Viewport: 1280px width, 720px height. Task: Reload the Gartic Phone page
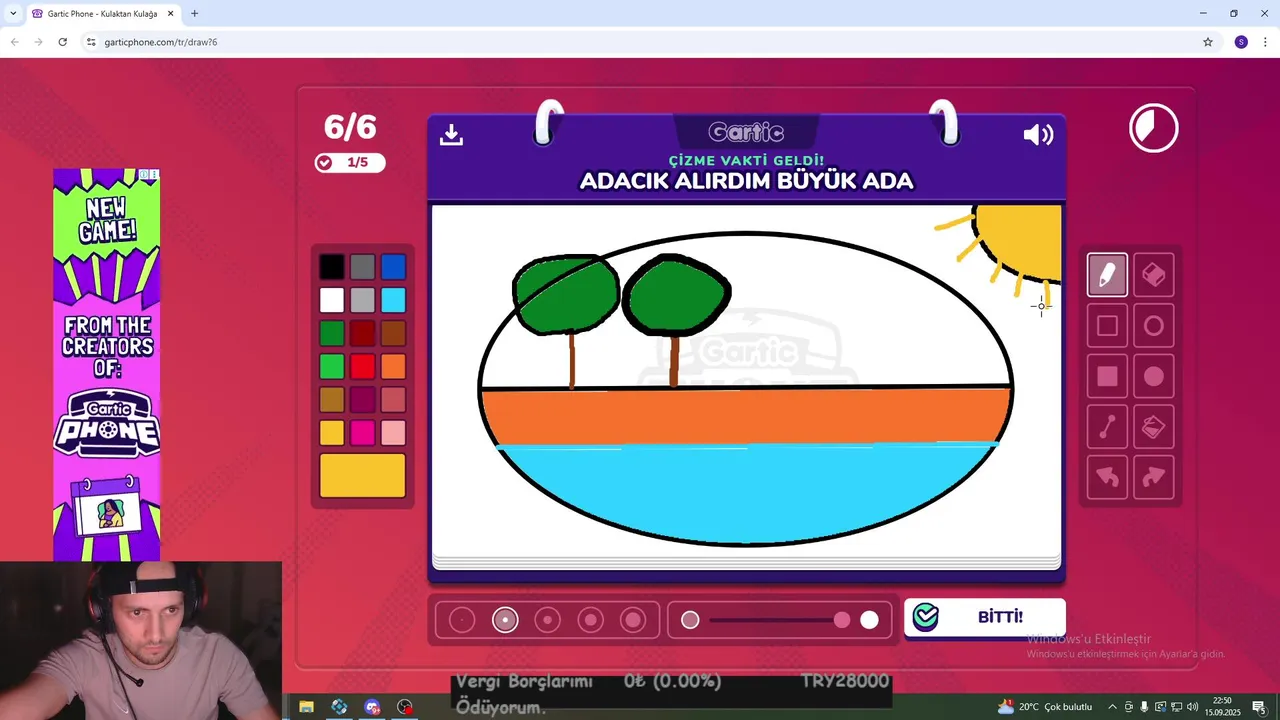pyautogui.click(x=62, y=42)
